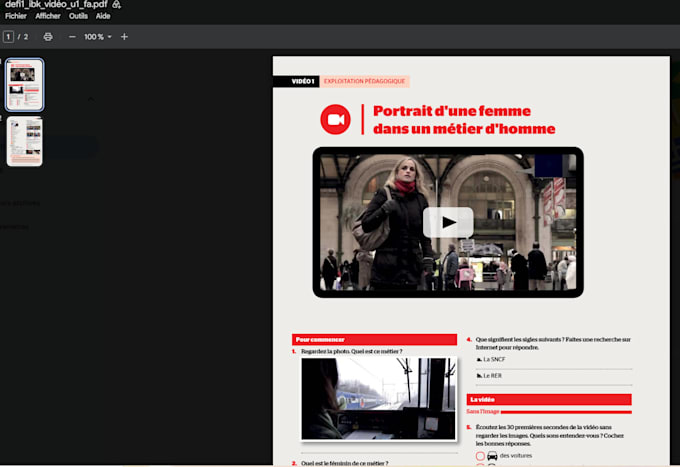Viewport: 680px width, 467px height.
Task: Click the Sans l'image subheading
Action: (483, 411)
